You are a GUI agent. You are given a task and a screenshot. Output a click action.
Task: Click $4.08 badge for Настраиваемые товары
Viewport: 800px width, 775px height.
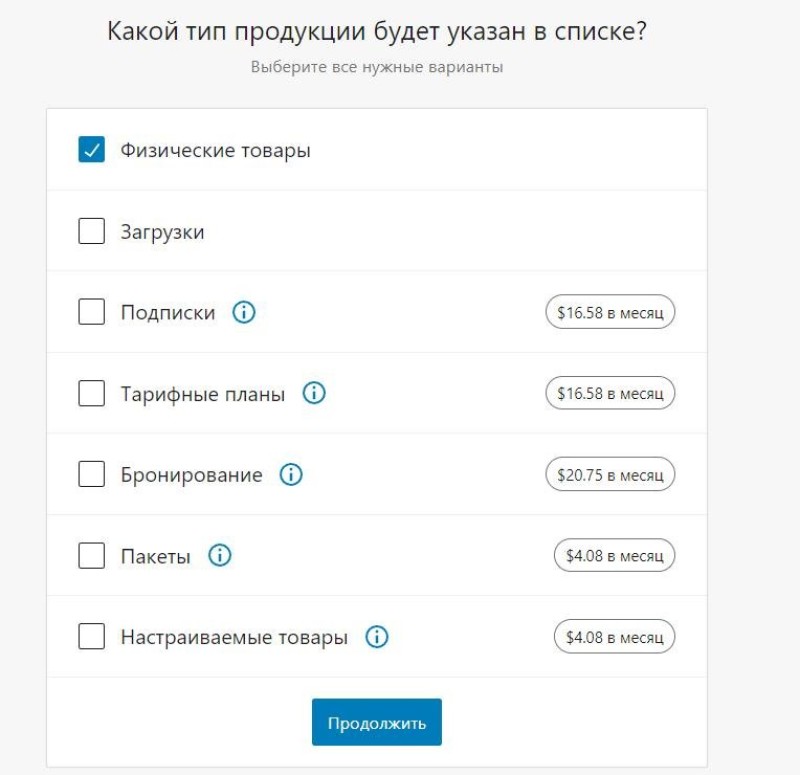(614, 637)
